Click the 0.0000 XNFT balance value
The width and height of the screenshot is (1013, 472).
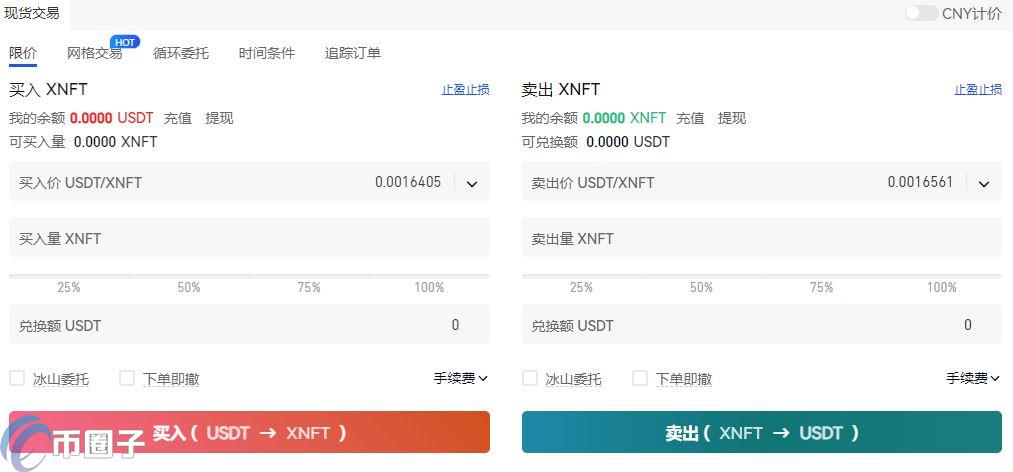pyautogui.click(x=624, y=118)
